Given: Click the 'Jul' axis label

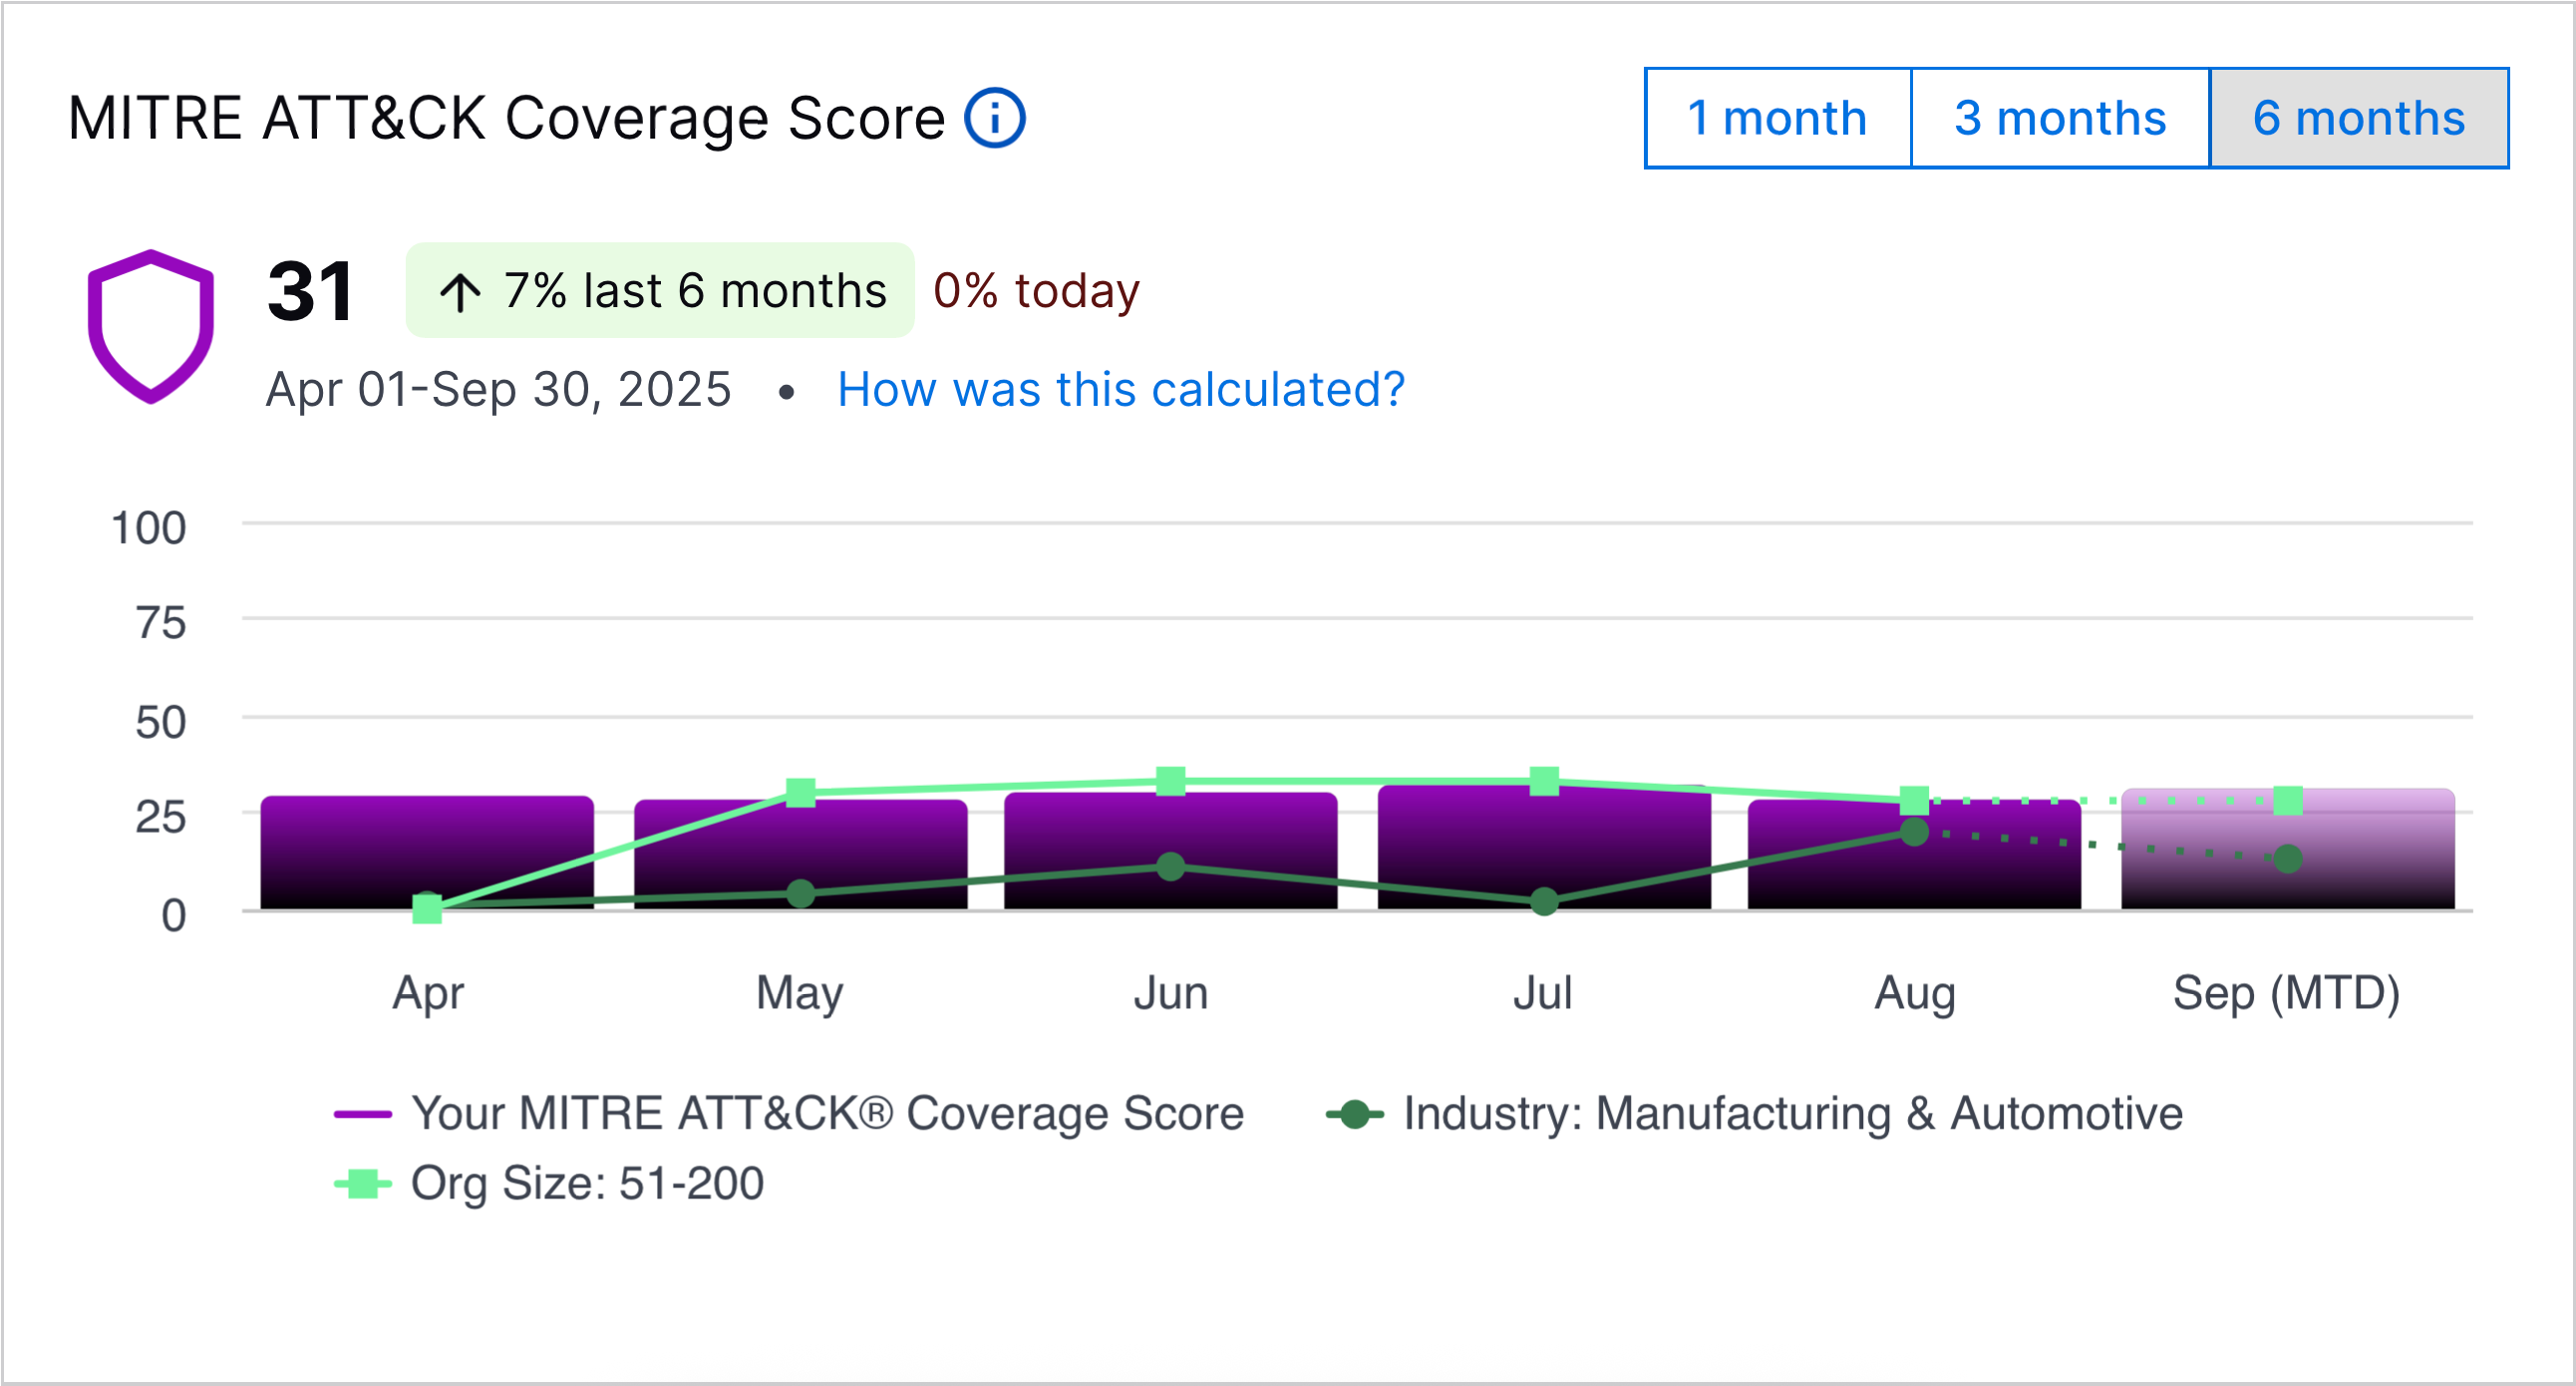Looking at the screenshot, I should [x=1543, y=993].
